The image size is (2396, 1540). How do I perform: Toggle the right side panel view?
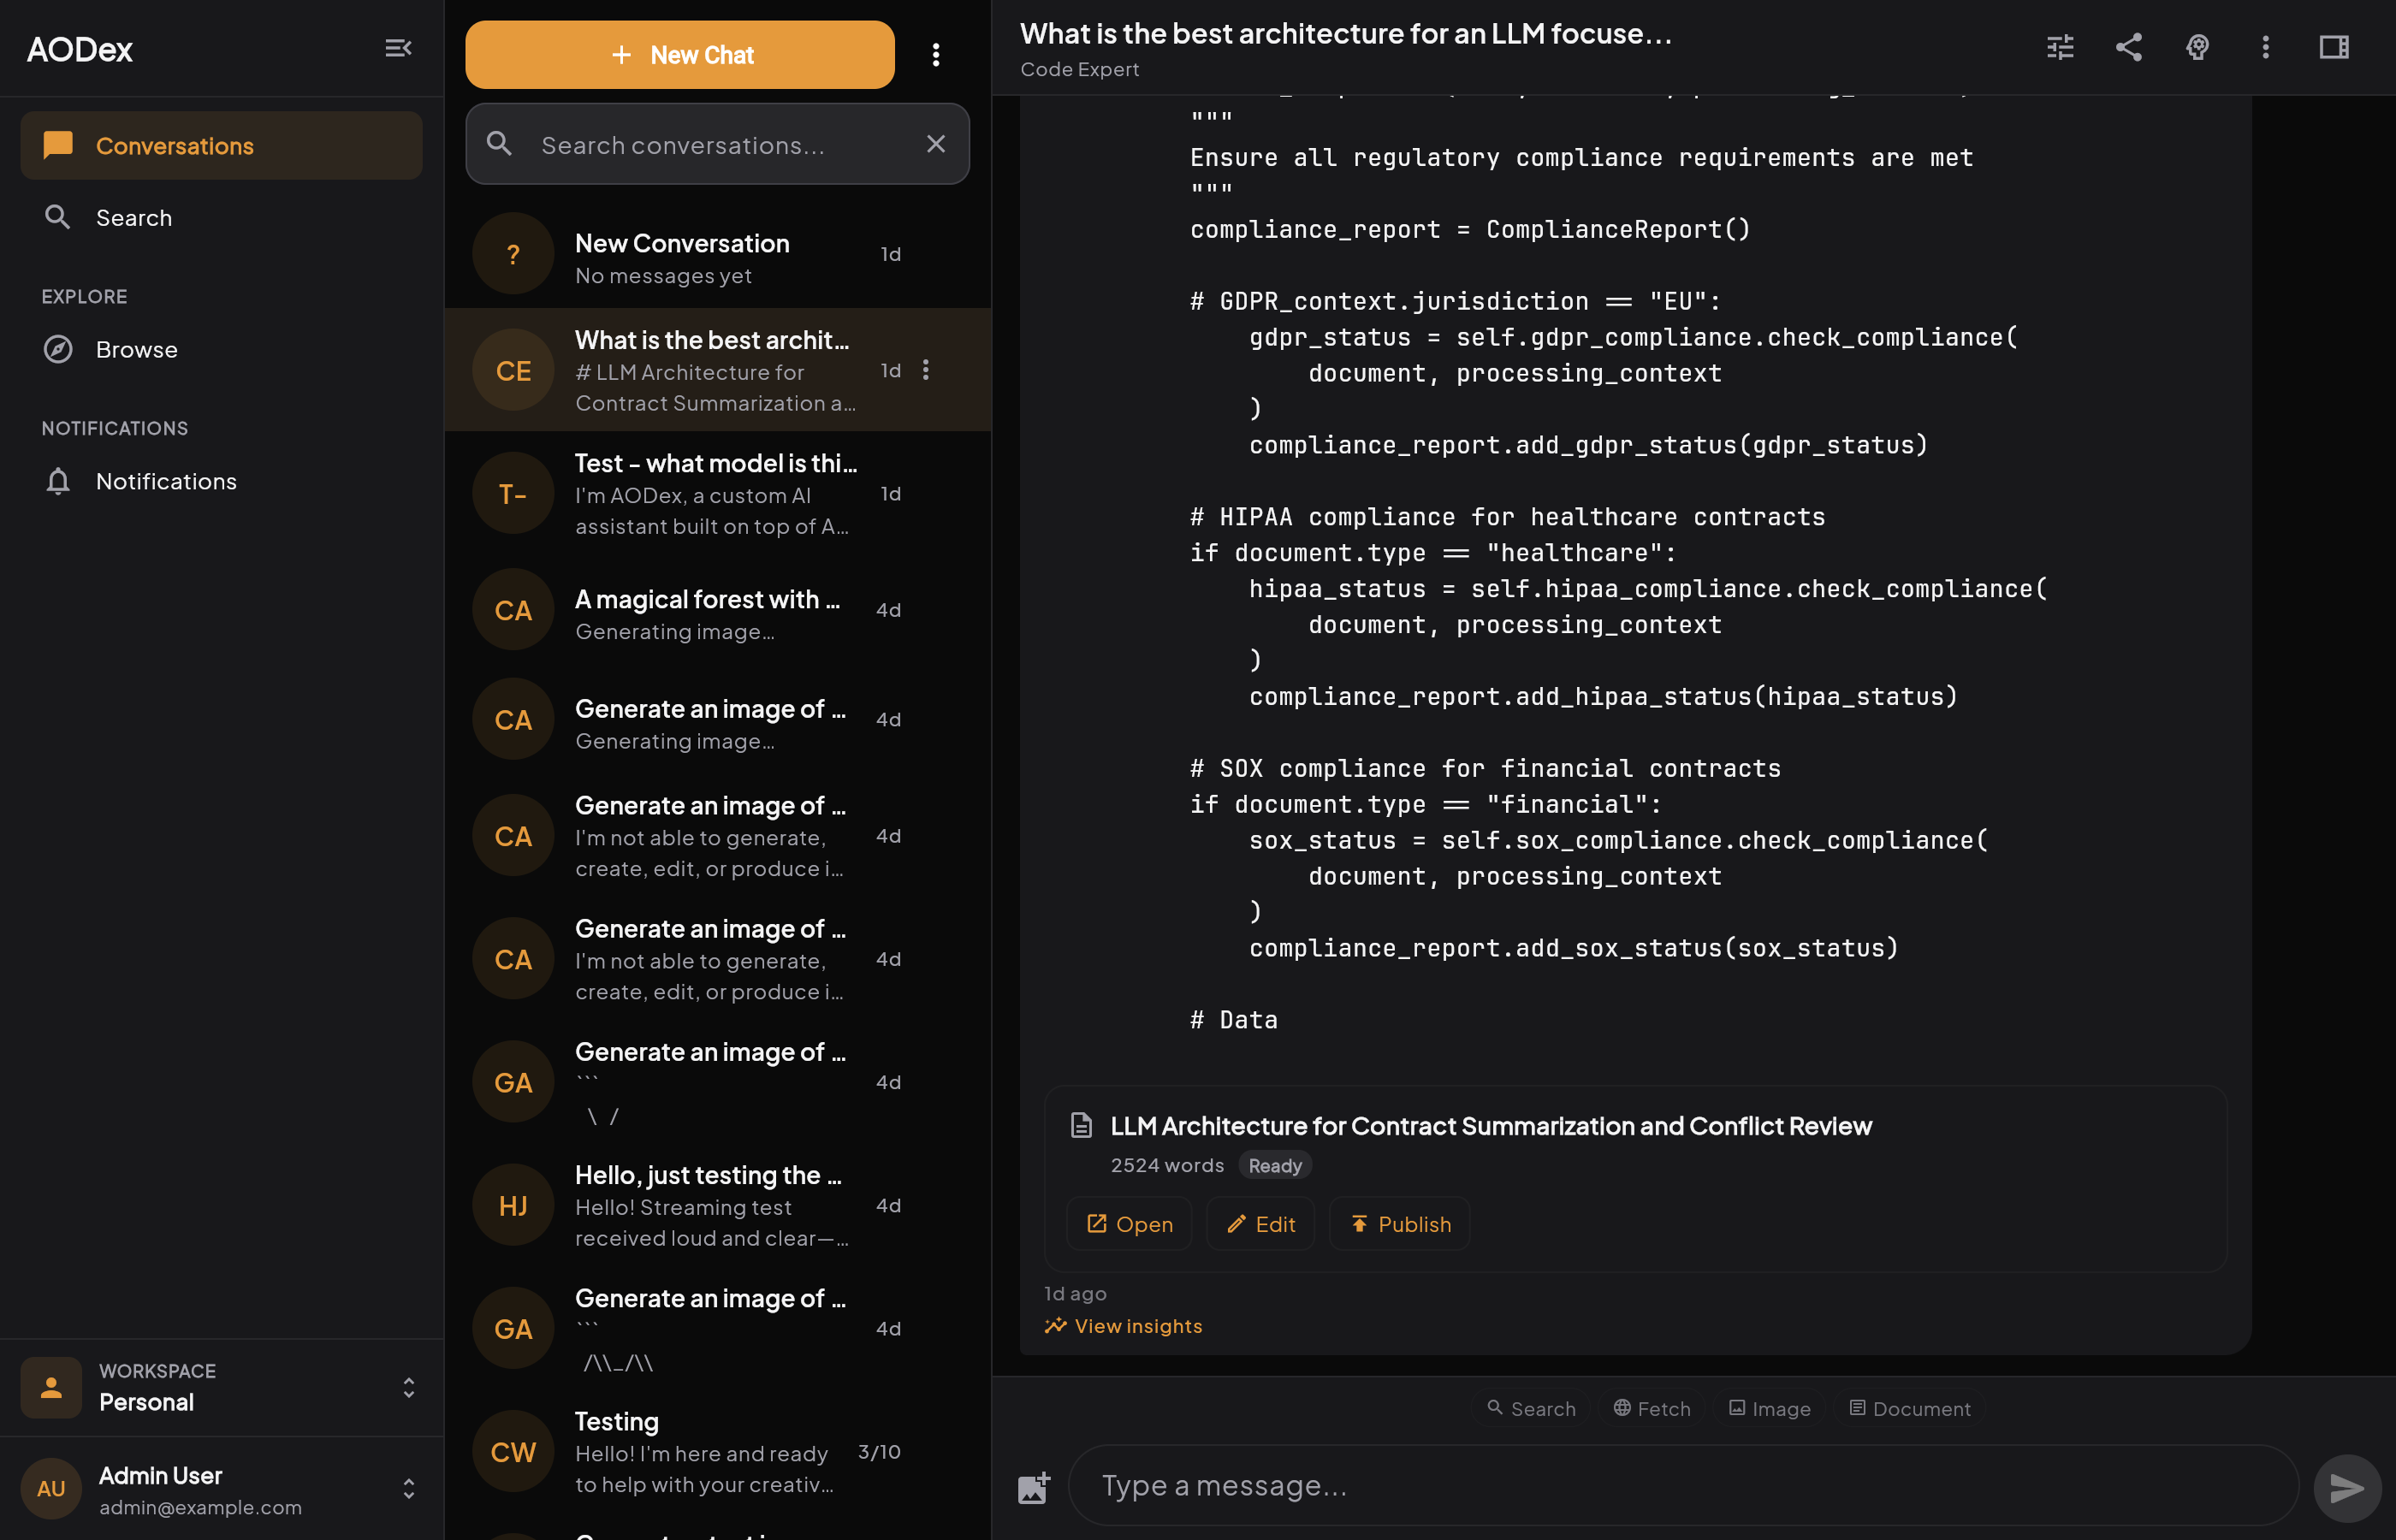[x=2334, y=47]
